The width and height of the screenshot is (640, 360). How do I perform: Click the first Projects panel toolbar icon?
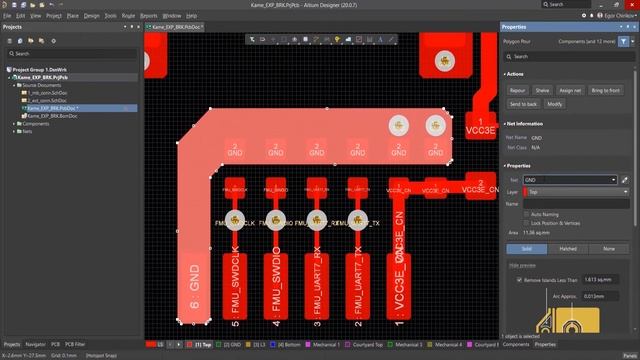click(10, 41)
